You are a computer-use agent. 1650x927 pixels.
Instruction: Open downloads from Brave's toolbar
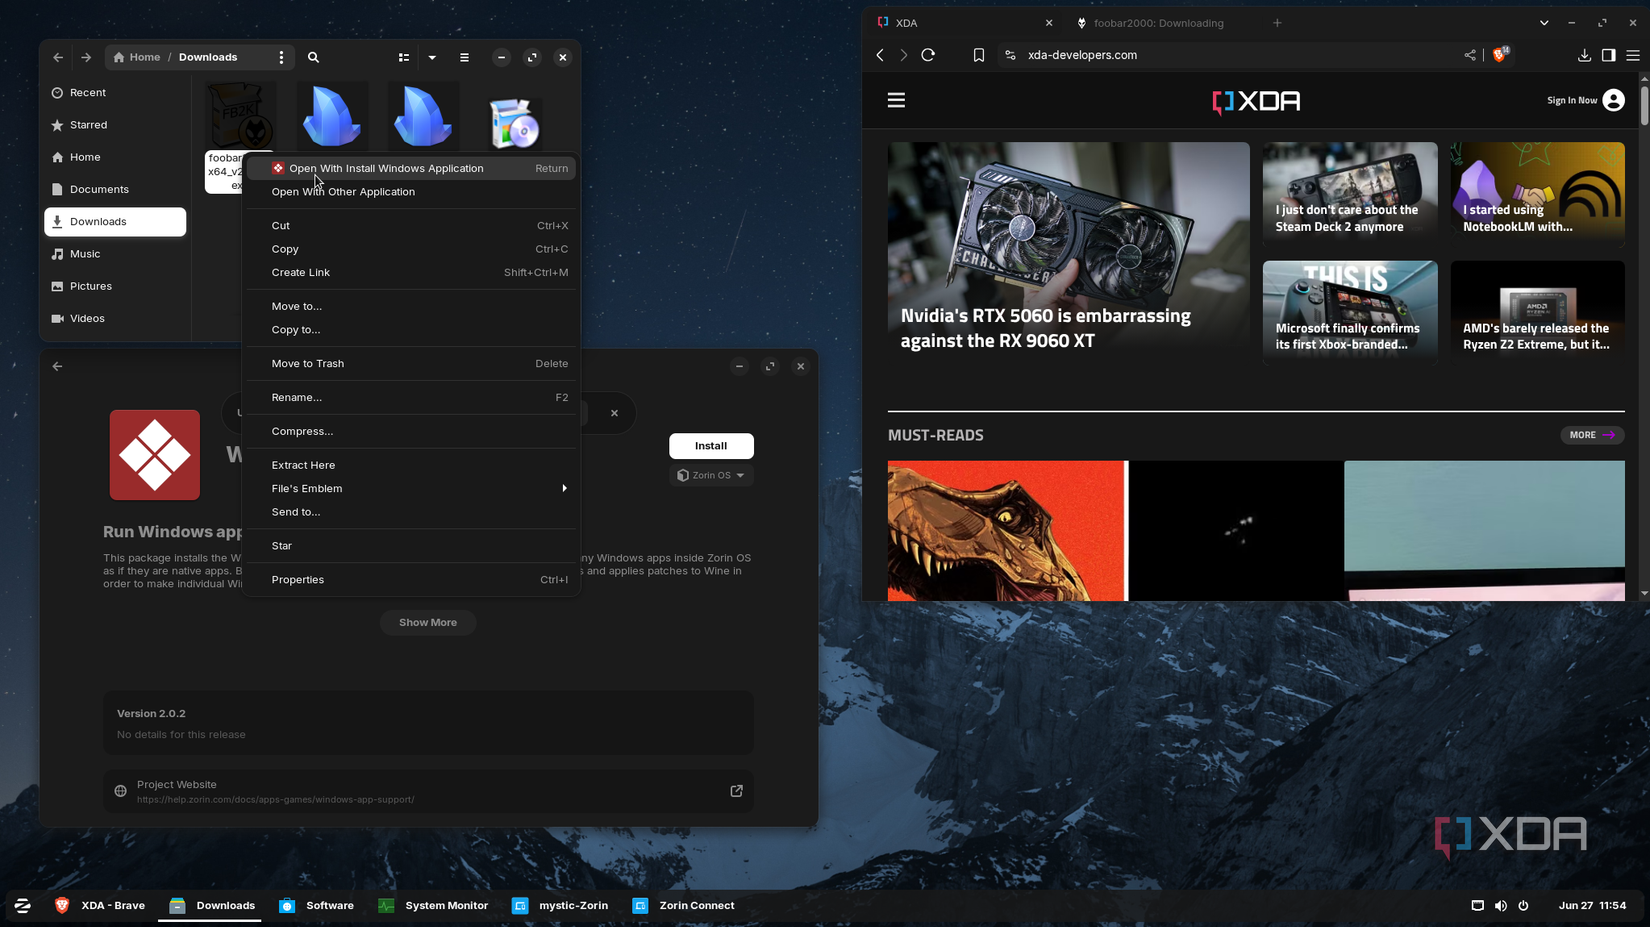pyautogui.click(x=1584, y=55)
